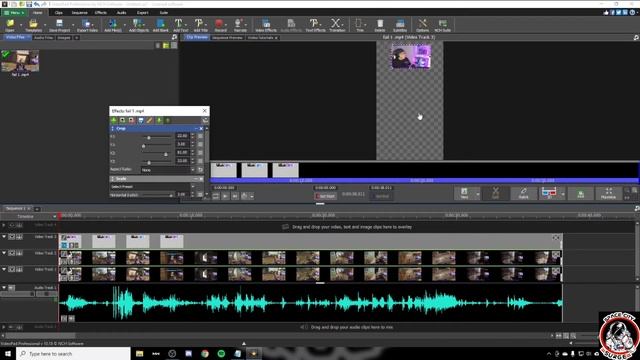This screenshot has width=640, height=360.
Task: Select the fail 1.mp4 thumbnail in the bin
Action: pos(20,61)
